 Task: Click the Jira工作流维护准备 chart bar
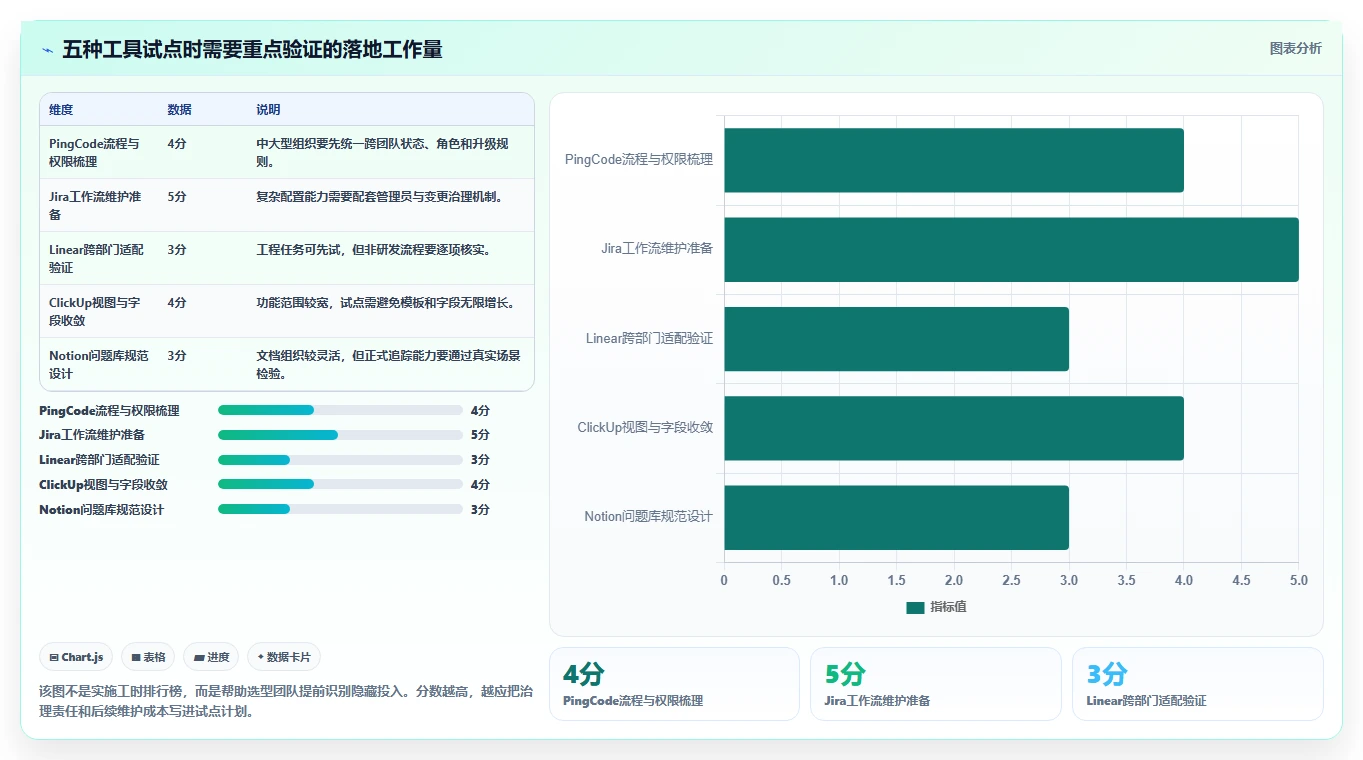click(x=1011, y=249)
